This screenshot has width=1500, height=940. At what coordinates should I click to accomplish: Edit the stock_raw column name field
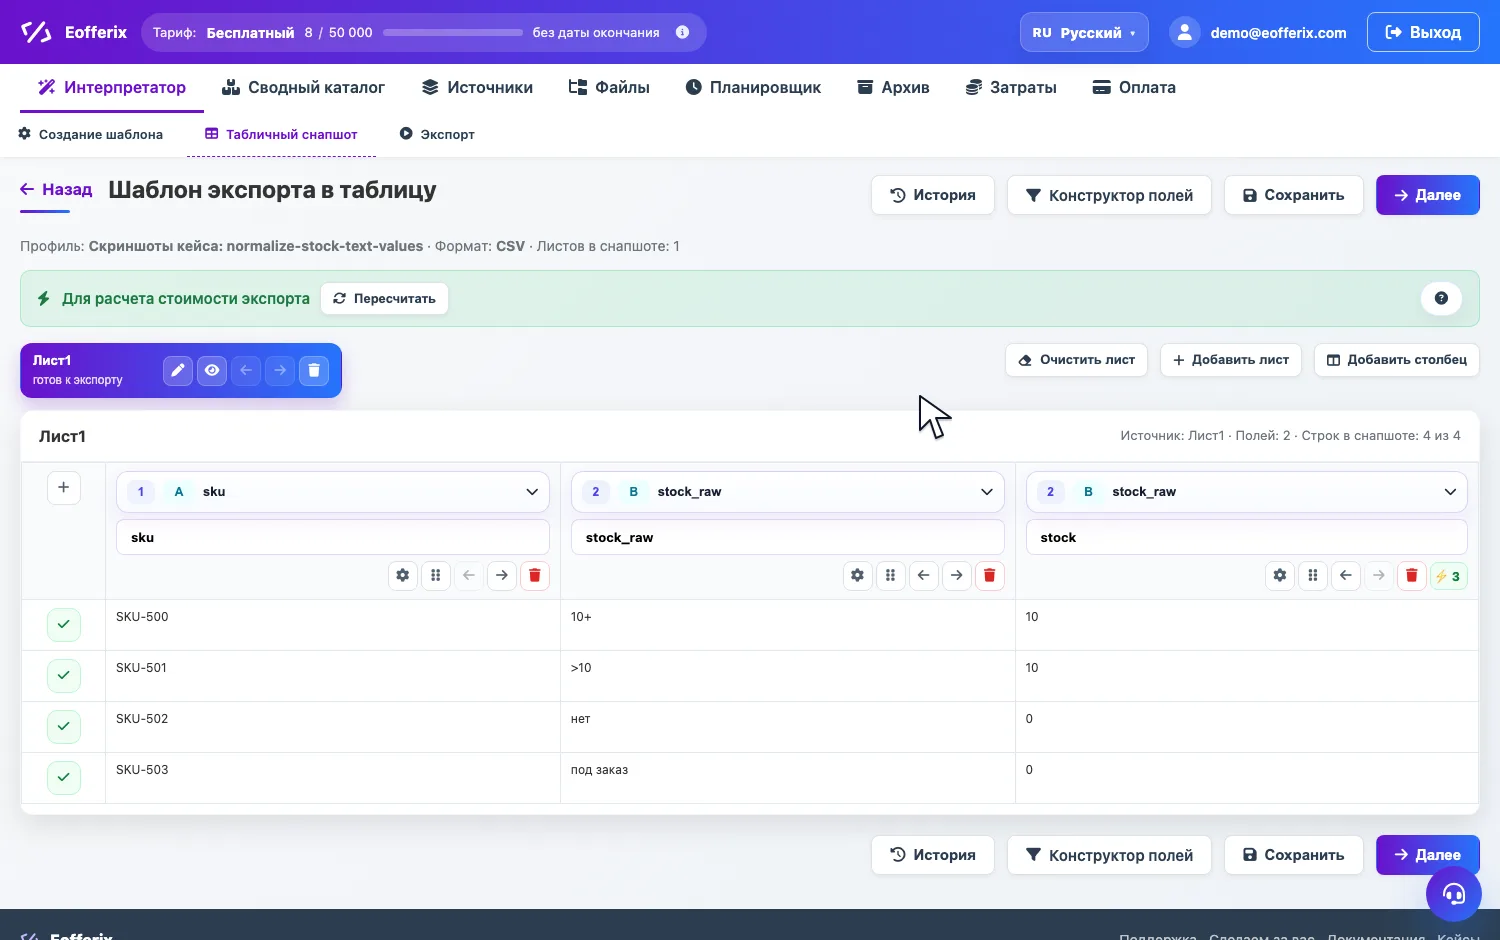[788, 537]
